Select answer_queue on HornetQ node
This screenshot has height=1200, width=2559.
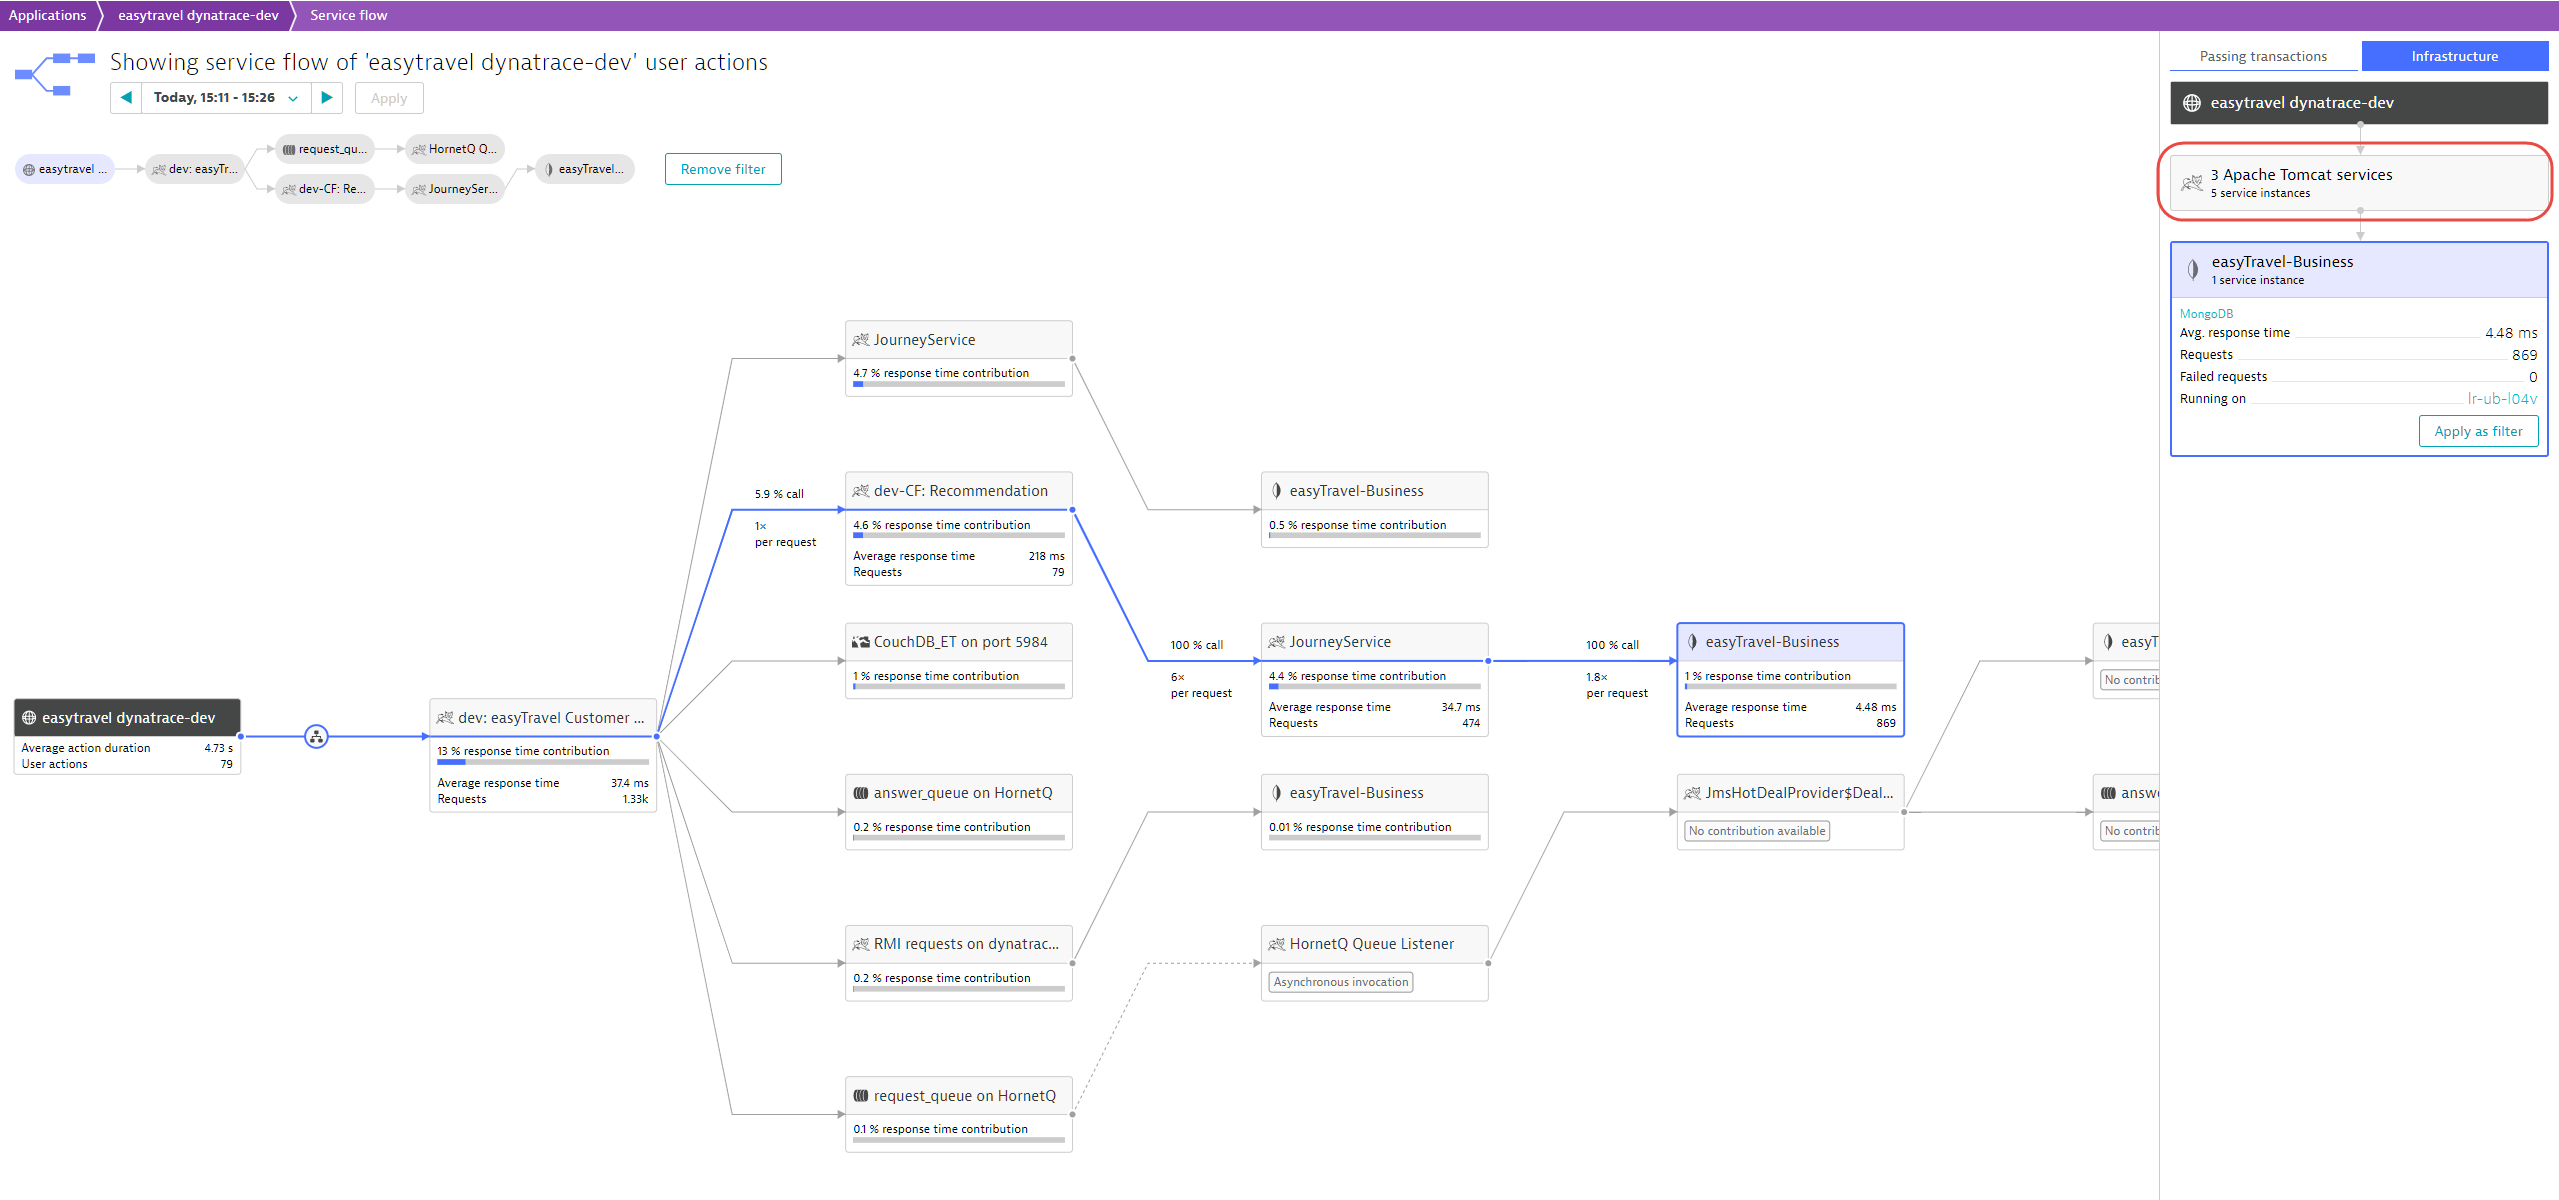(x=959, y=812)
